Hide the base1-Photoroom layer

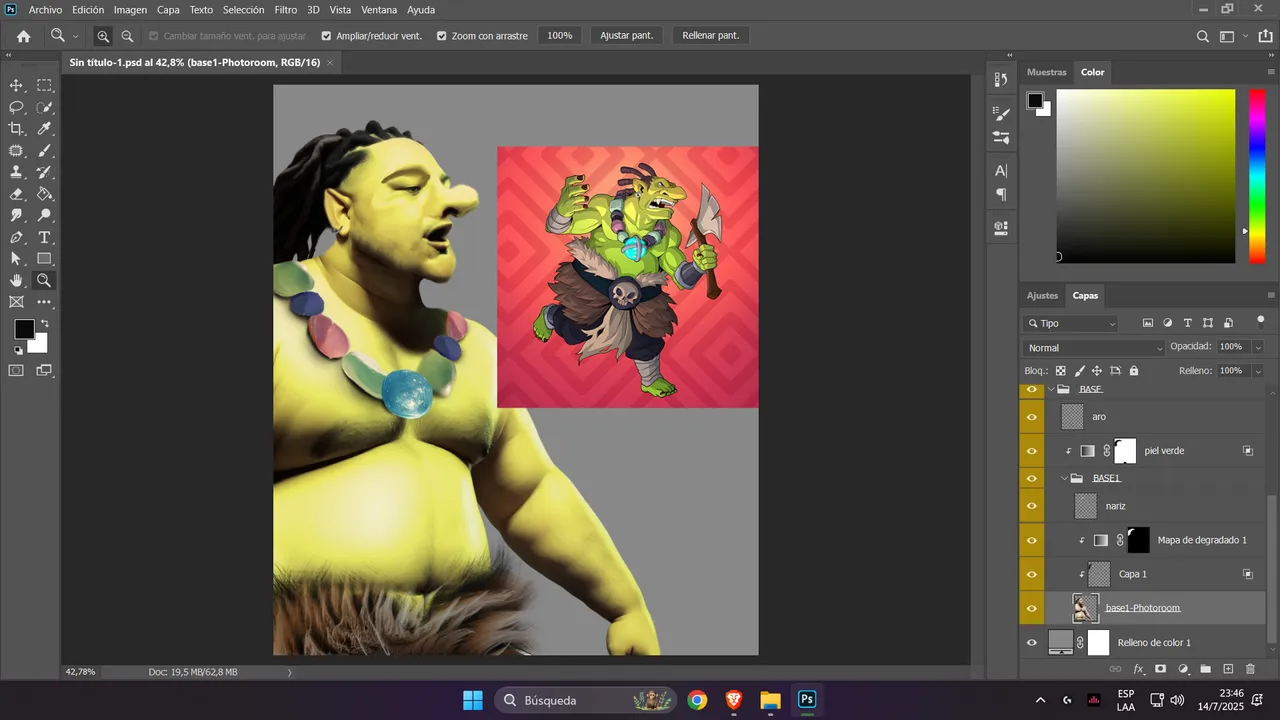[1032, 608]
